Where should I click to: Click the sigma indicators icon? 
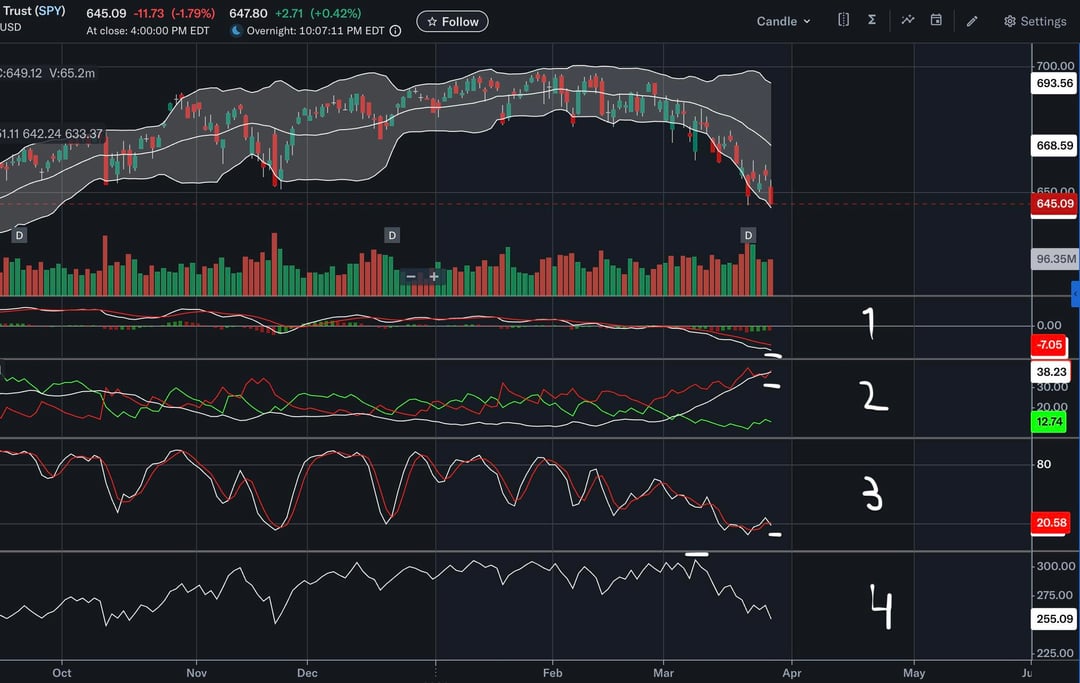tap(872, 20)
